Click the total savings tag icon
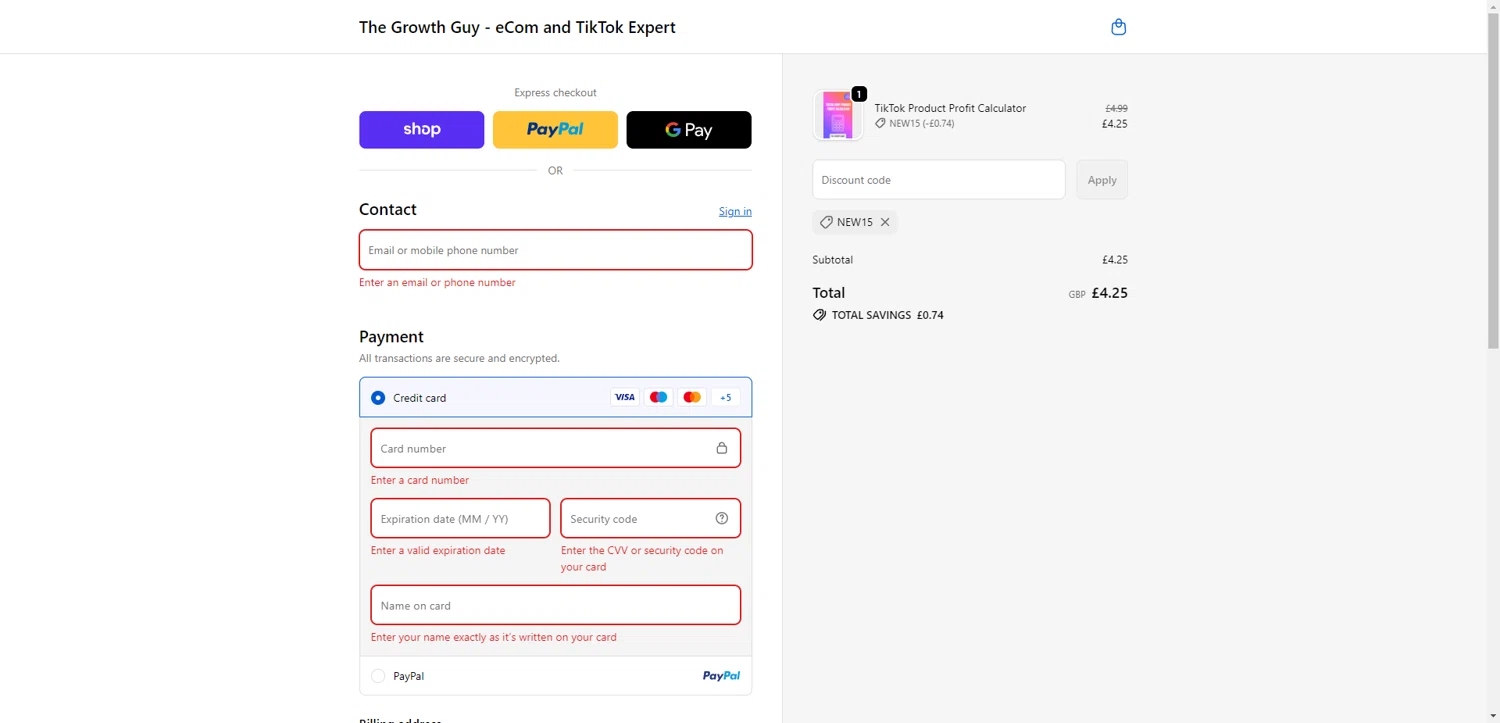Viewport: 1500px width, 723px height. (819, 315)
